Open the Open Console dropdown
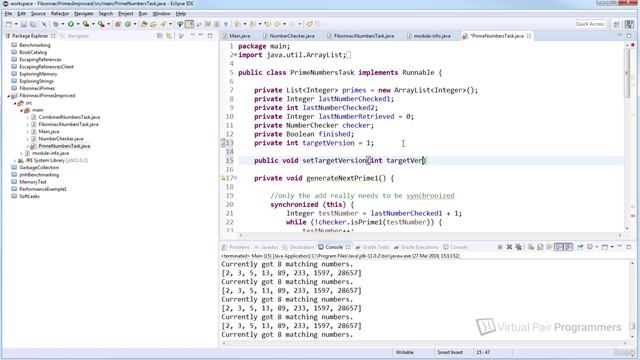 [612, 247]
